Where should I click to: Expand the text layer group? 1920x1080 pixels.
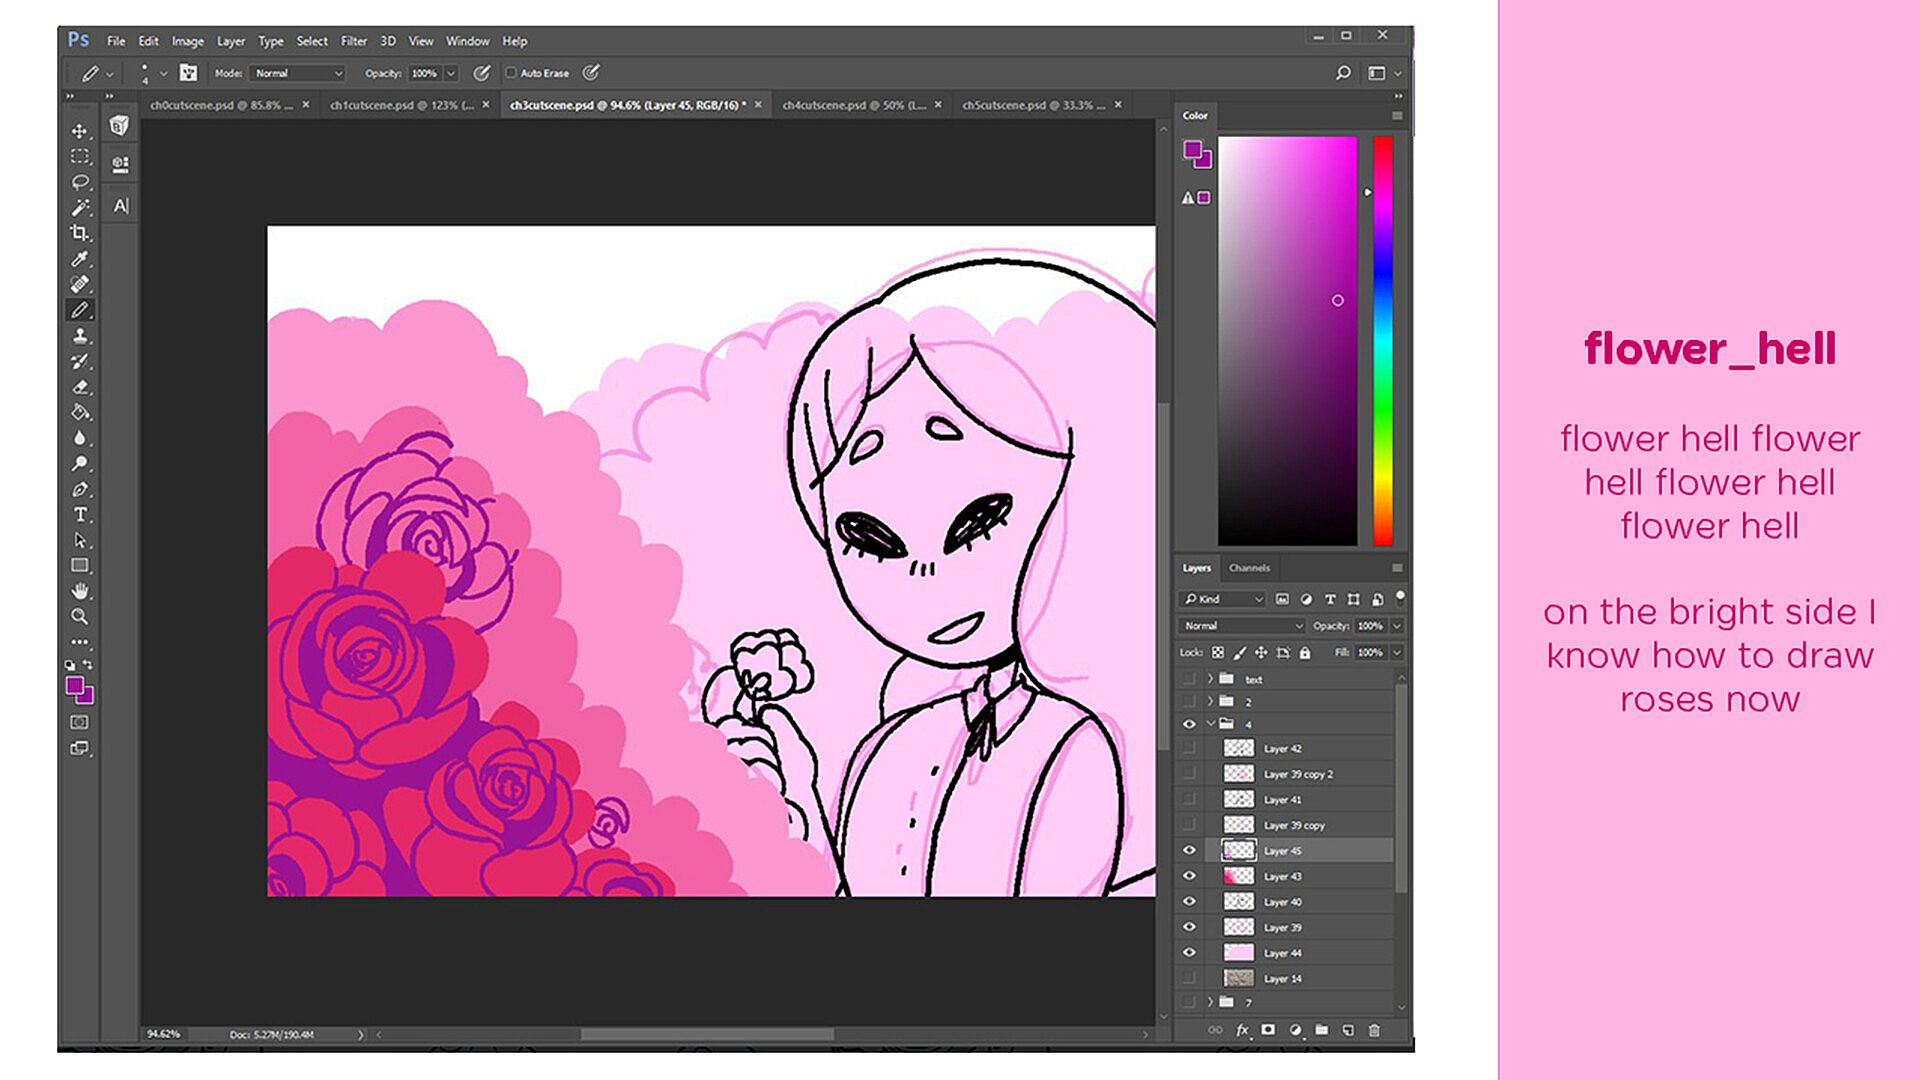[x=1210, y=679]
